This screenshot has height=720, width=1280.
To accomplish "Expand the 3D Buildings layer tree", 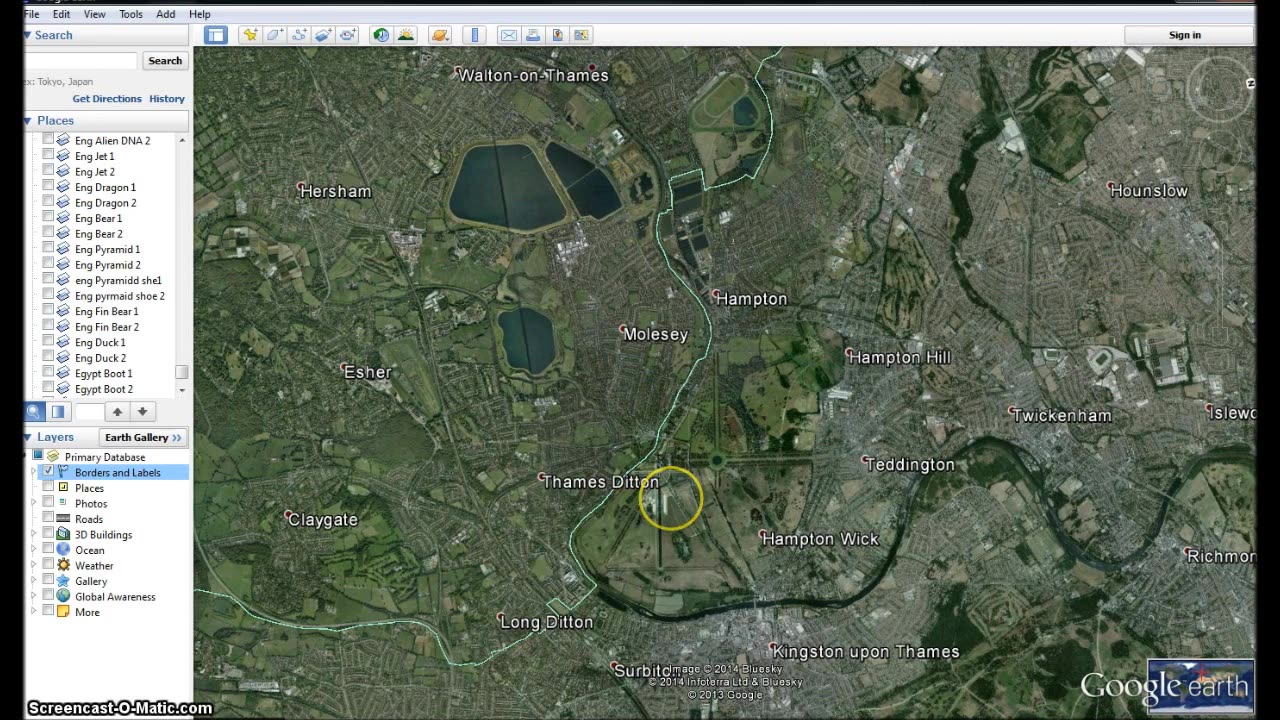I will [x=33, y=534].
